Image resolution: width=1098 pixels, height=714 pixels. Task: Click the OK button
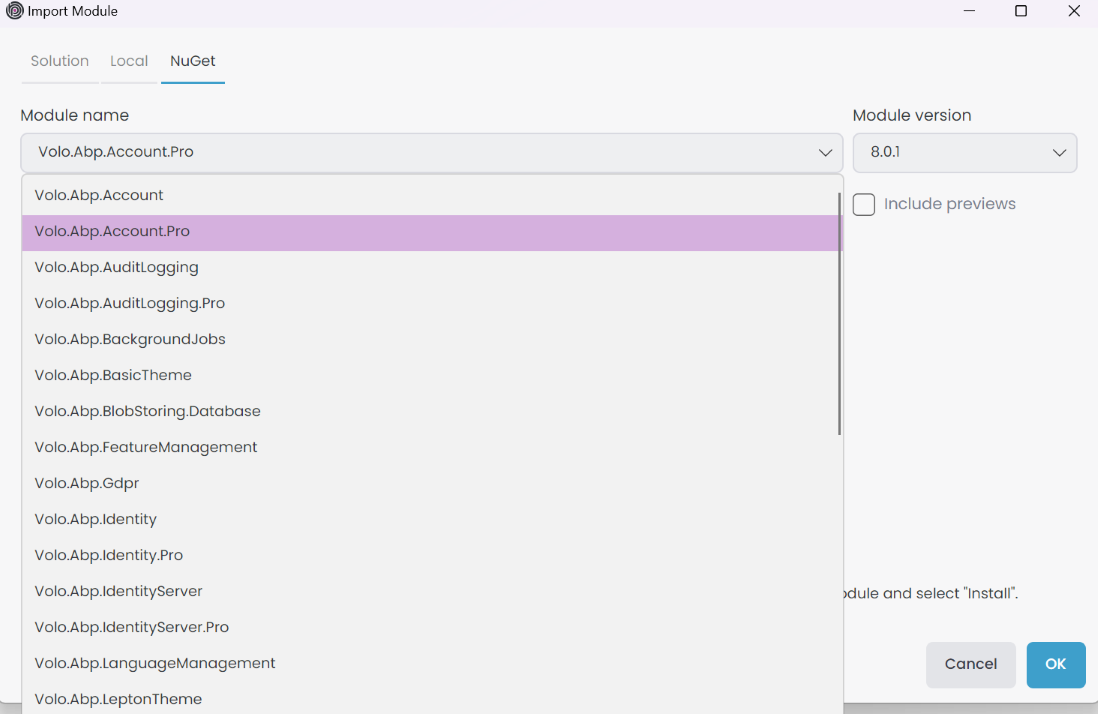tap(1055, 664)
